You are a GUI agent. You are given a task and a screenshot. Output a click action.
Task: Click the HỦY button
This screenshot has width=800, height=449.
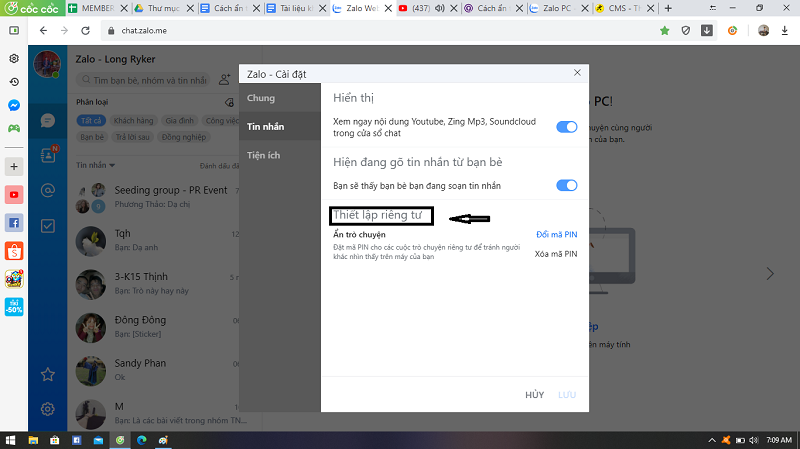(535, 395)
